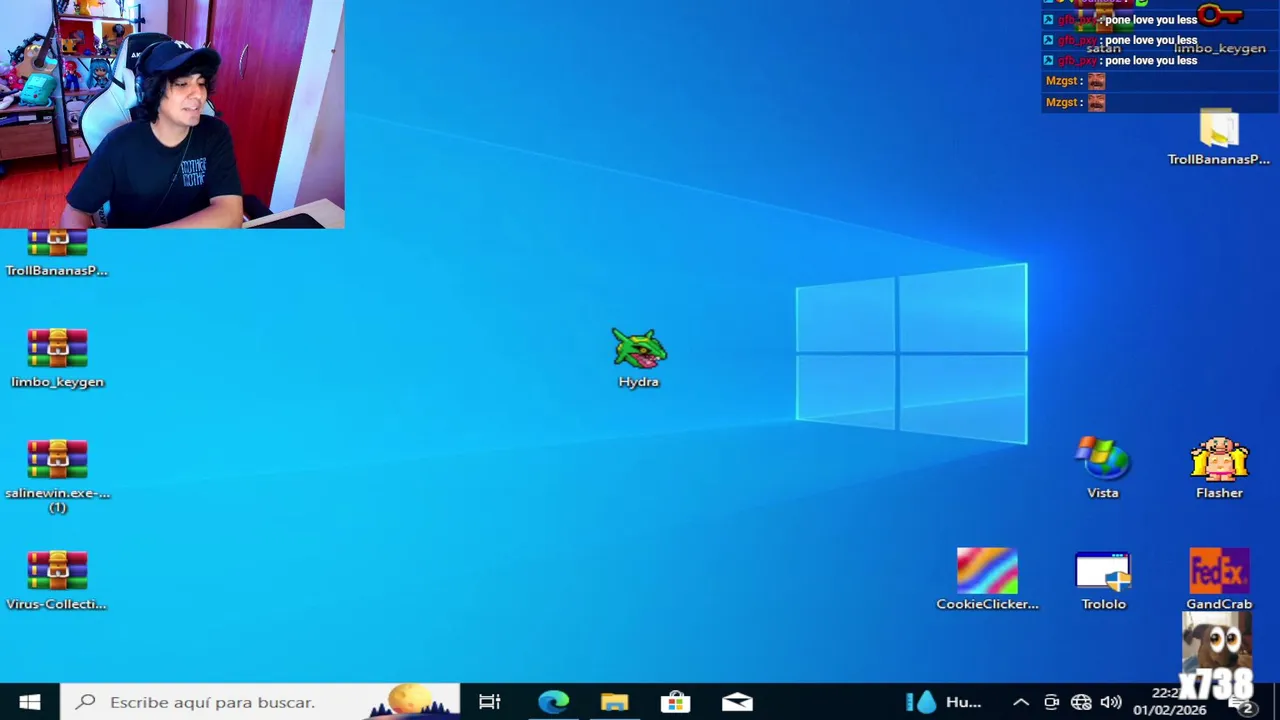Click the 'Escribe aquí para buscar' search box
This screenshot has width=1280, height=720.
(260, 702)
